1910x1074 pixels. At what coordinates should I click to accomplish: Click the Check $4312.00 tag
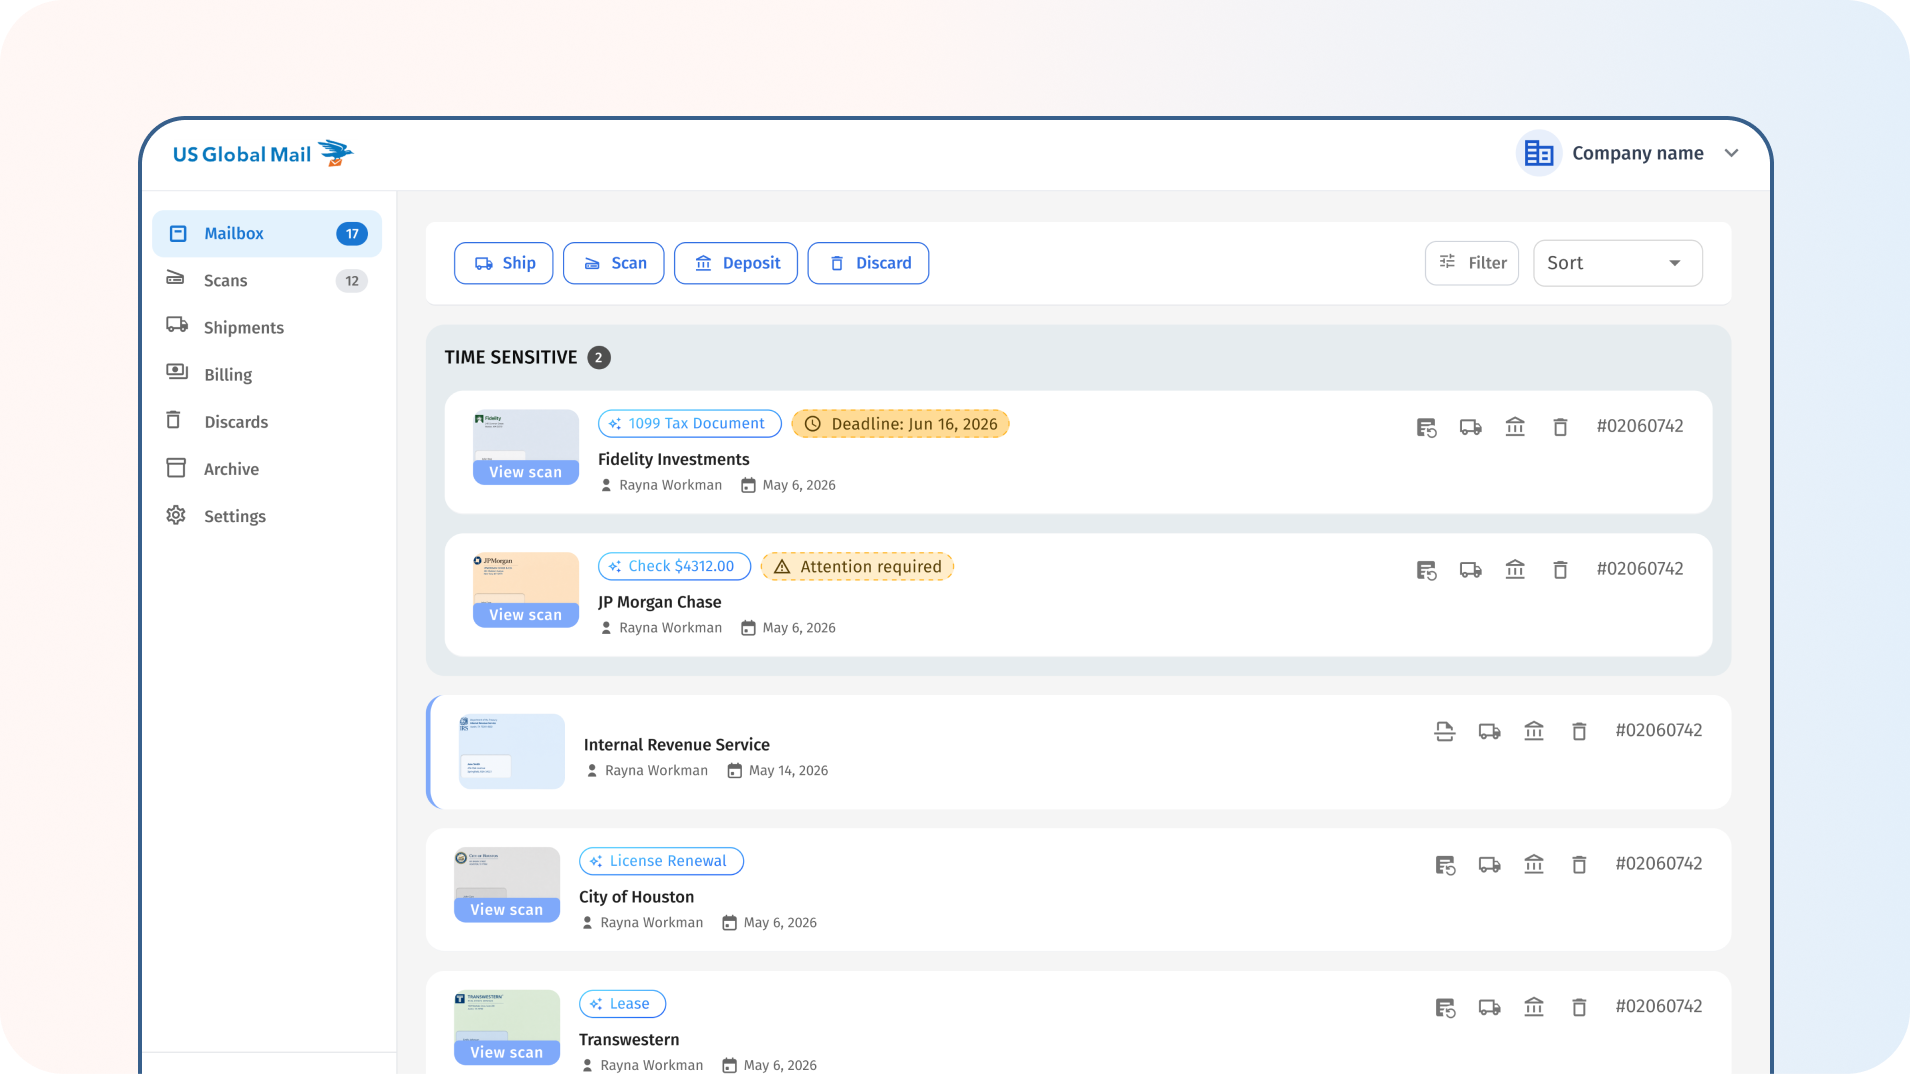[x=675, y=567]
